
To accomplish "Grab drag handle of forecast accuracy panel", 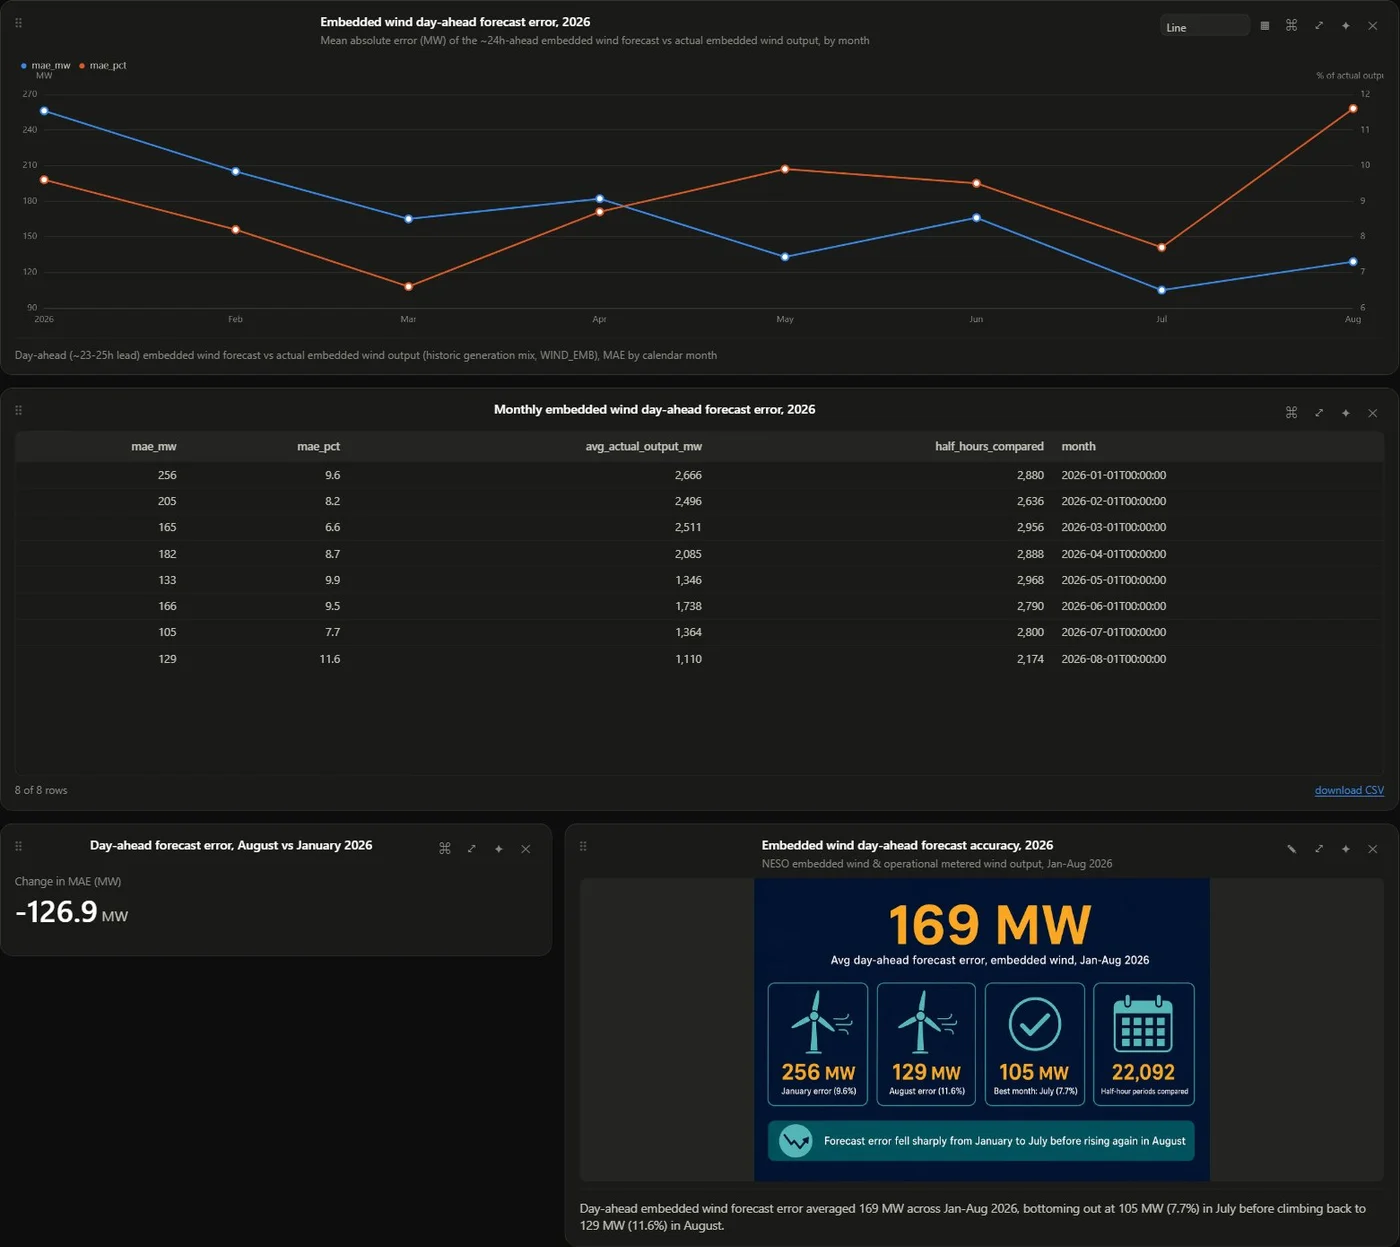I will pos(583,846).
